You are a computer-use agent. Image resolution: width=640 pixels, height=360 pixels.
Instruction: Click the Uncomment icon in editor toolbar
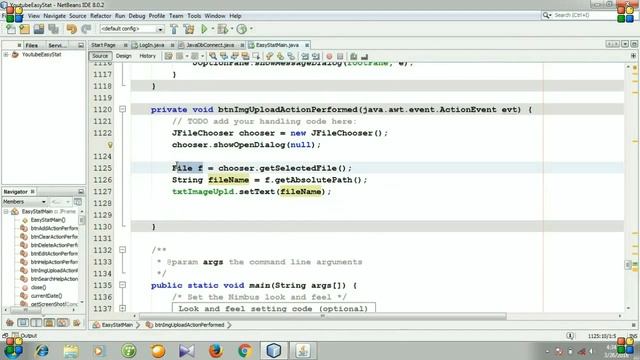click(364, 56)
